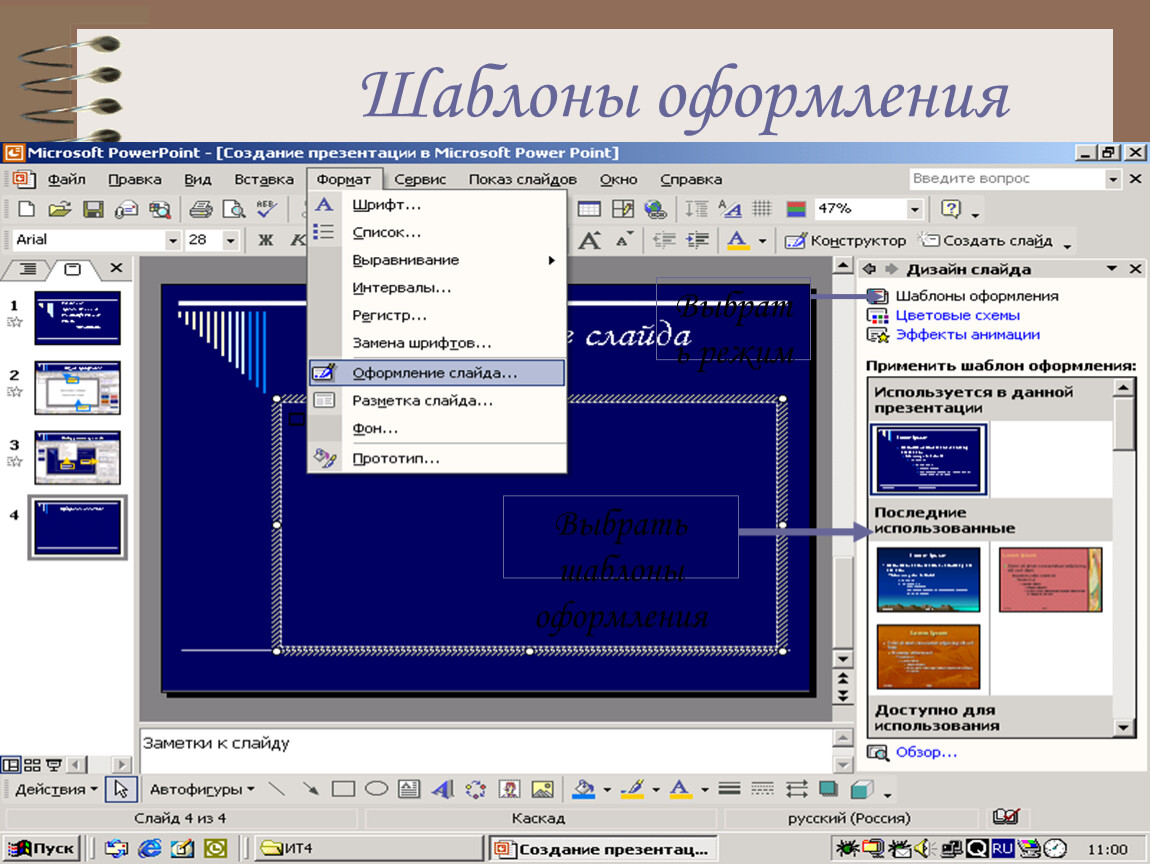Create a new blank presentation
The height and width of the screenshot is (864, 1150).
[26, 209]
